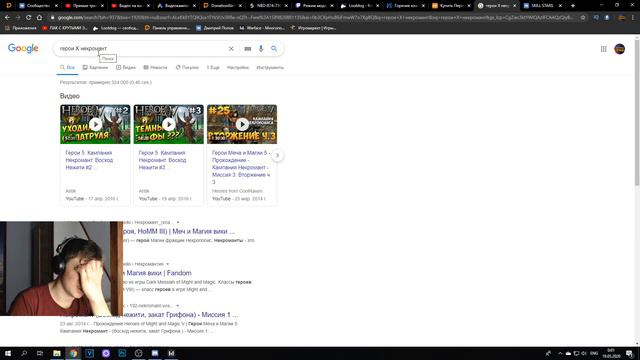
Task: Expand options for Fandom result URL
Action: (167, 264)
